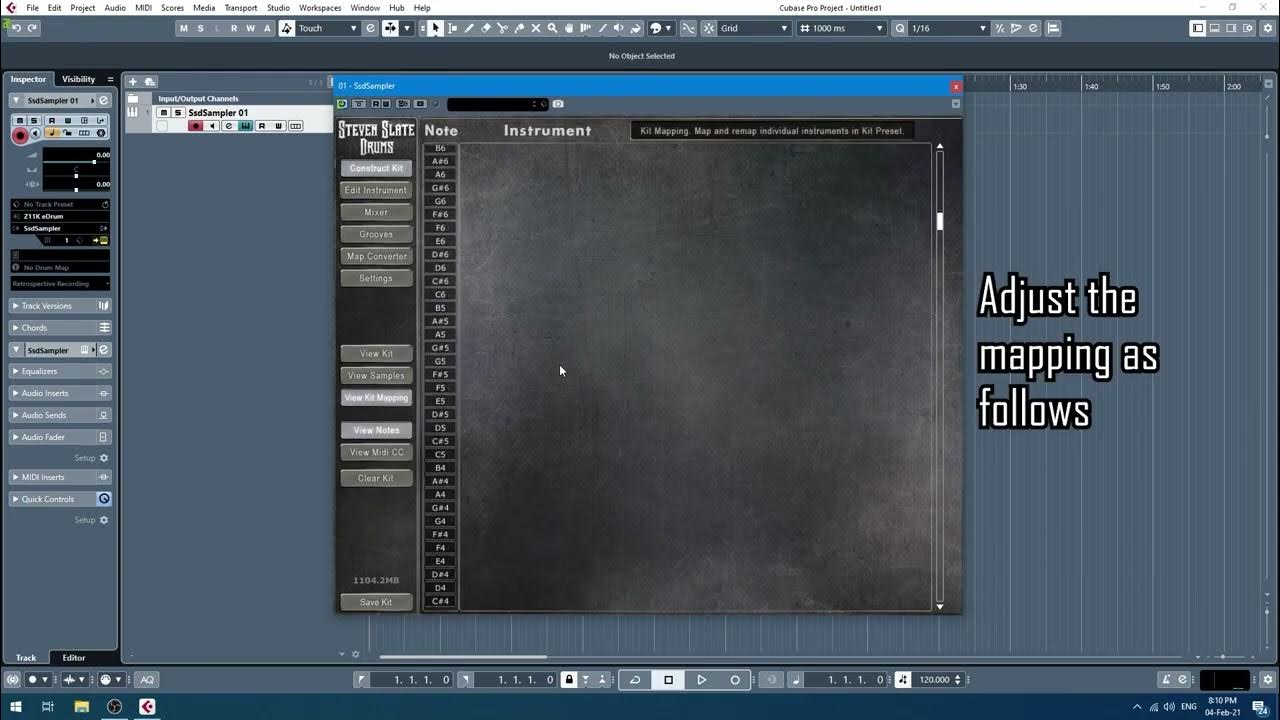Screen dimensions: 1280x720
Task: Adjust the Inspector volume fader handle
Action: [94, 161]
